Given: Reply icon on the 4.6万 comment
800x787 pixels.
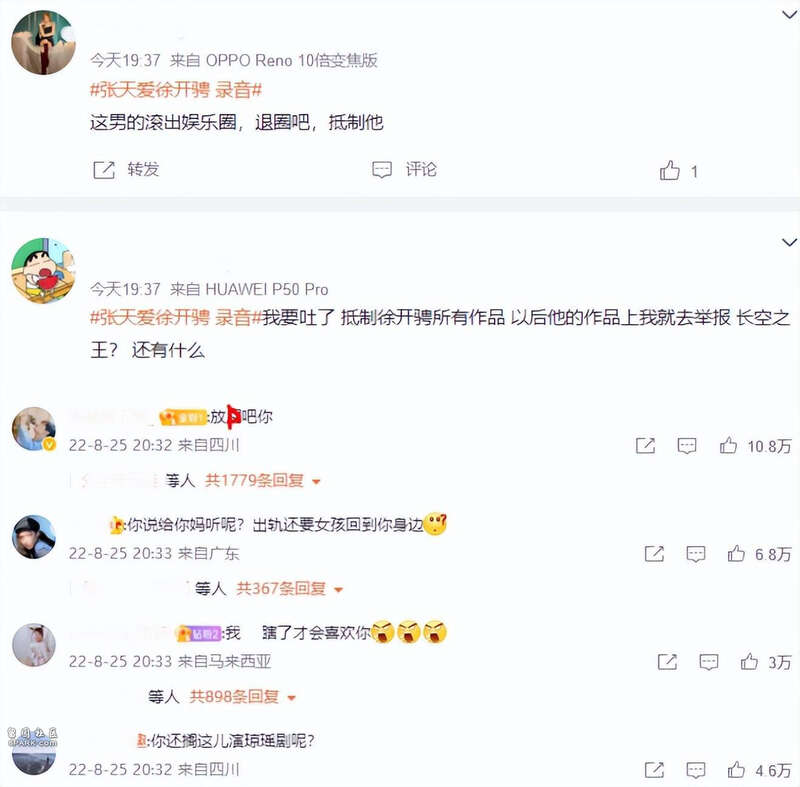Looking at the screenshot, I should tap(696, 770).
